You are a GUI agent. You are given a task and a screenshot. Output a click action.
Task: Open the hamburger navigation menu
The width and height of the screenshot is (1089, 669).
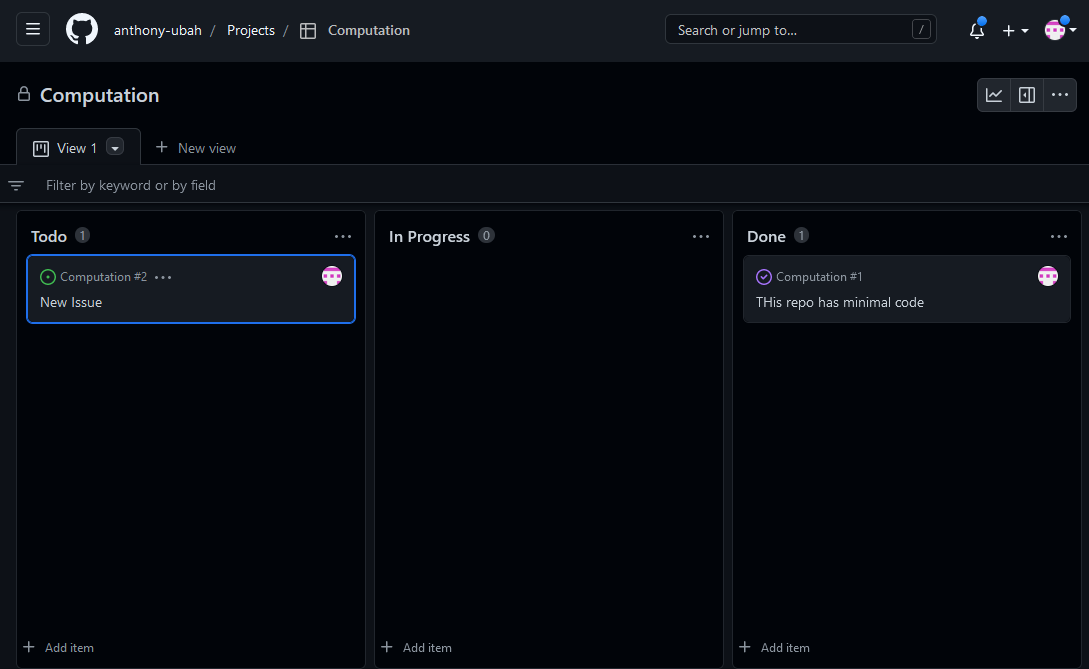pyautogui.click(x=33, y=30)
